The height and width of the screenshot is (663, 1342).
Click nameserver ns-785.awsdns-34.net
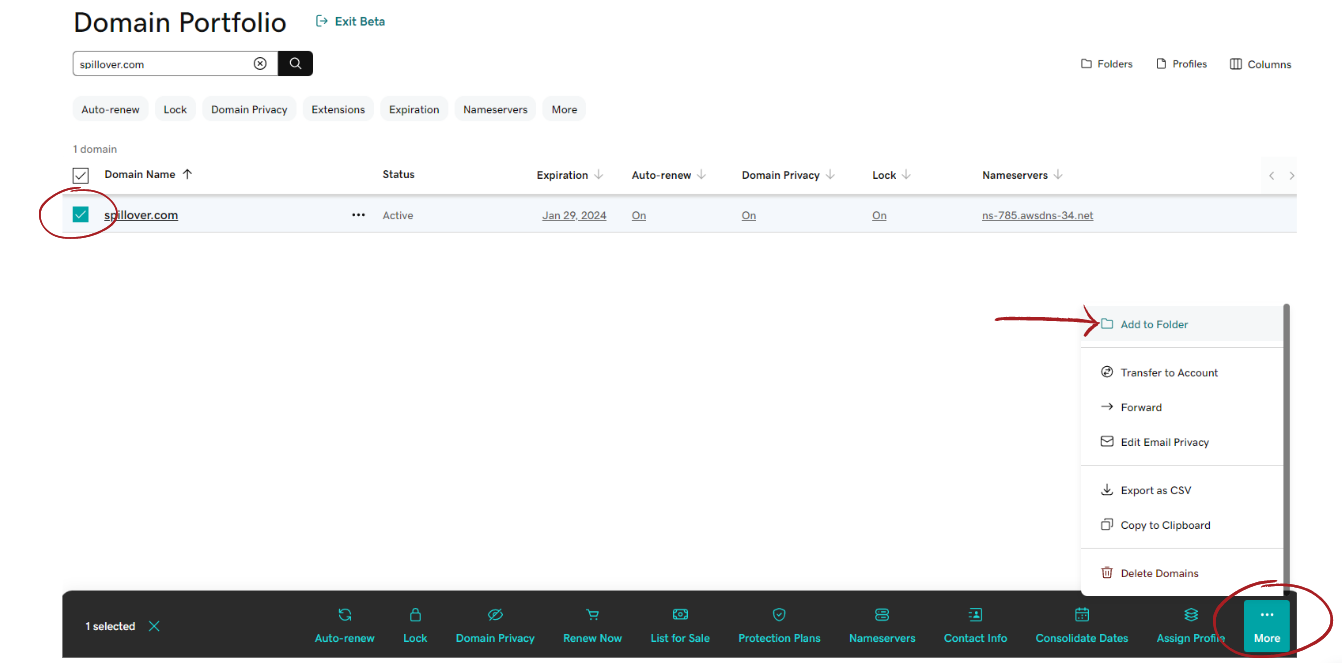click(x=1038, y=215)
